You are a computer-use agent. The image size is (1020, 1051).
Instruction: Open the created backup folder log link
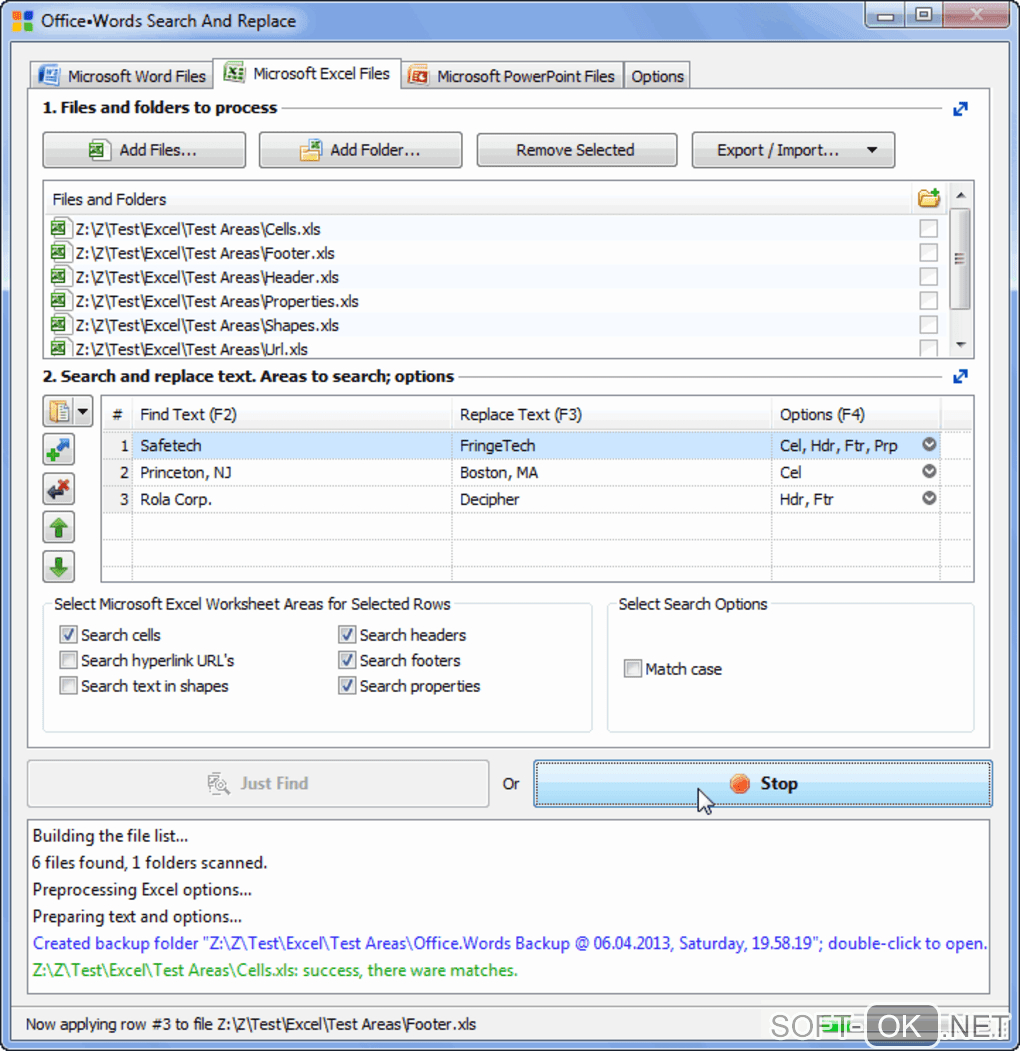click(509, 943)
